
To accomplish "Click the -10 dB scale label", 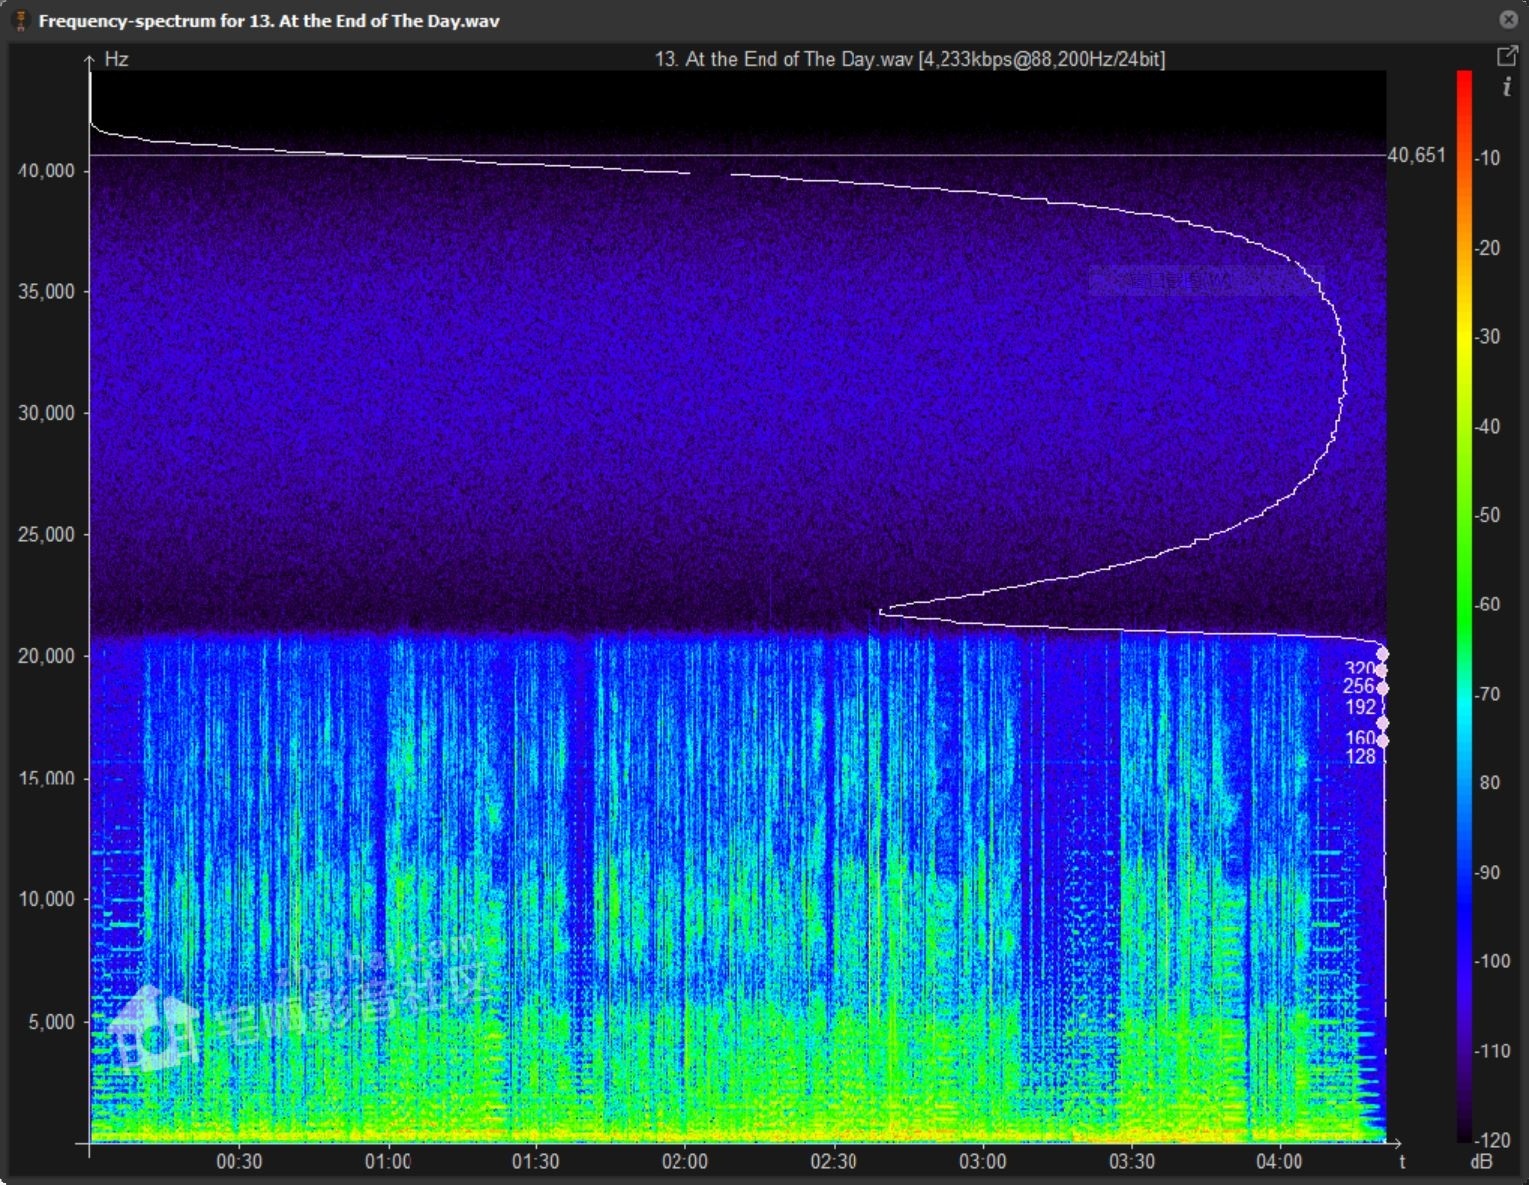I will click(x=1488, y=158).
